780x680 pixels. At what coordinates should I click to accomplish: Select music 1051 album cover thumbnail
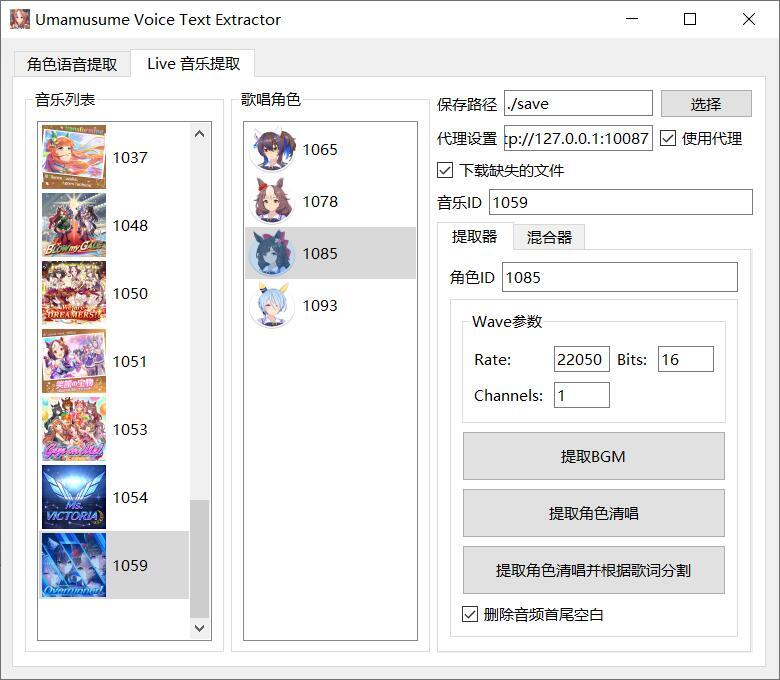coord(74,361)
